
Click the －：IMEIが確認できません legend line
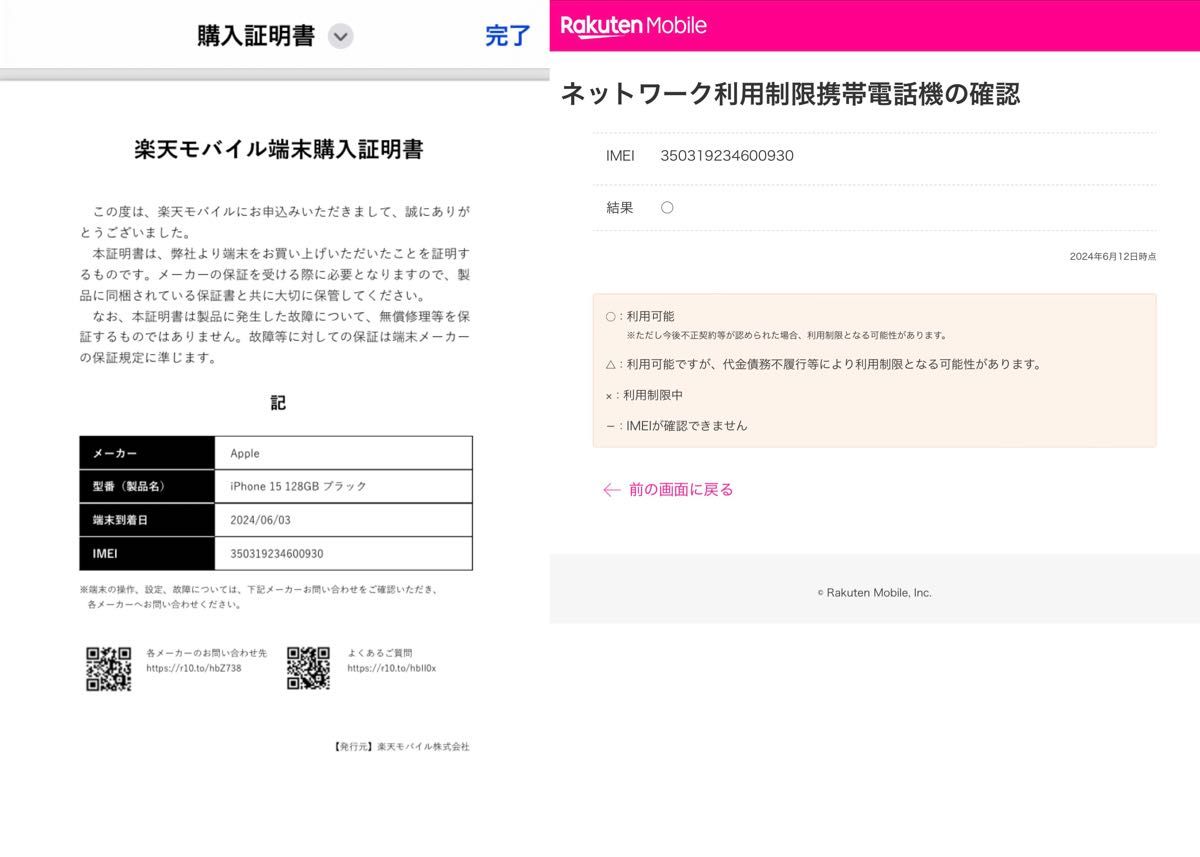pyautogui.click(x=676, y=426)
